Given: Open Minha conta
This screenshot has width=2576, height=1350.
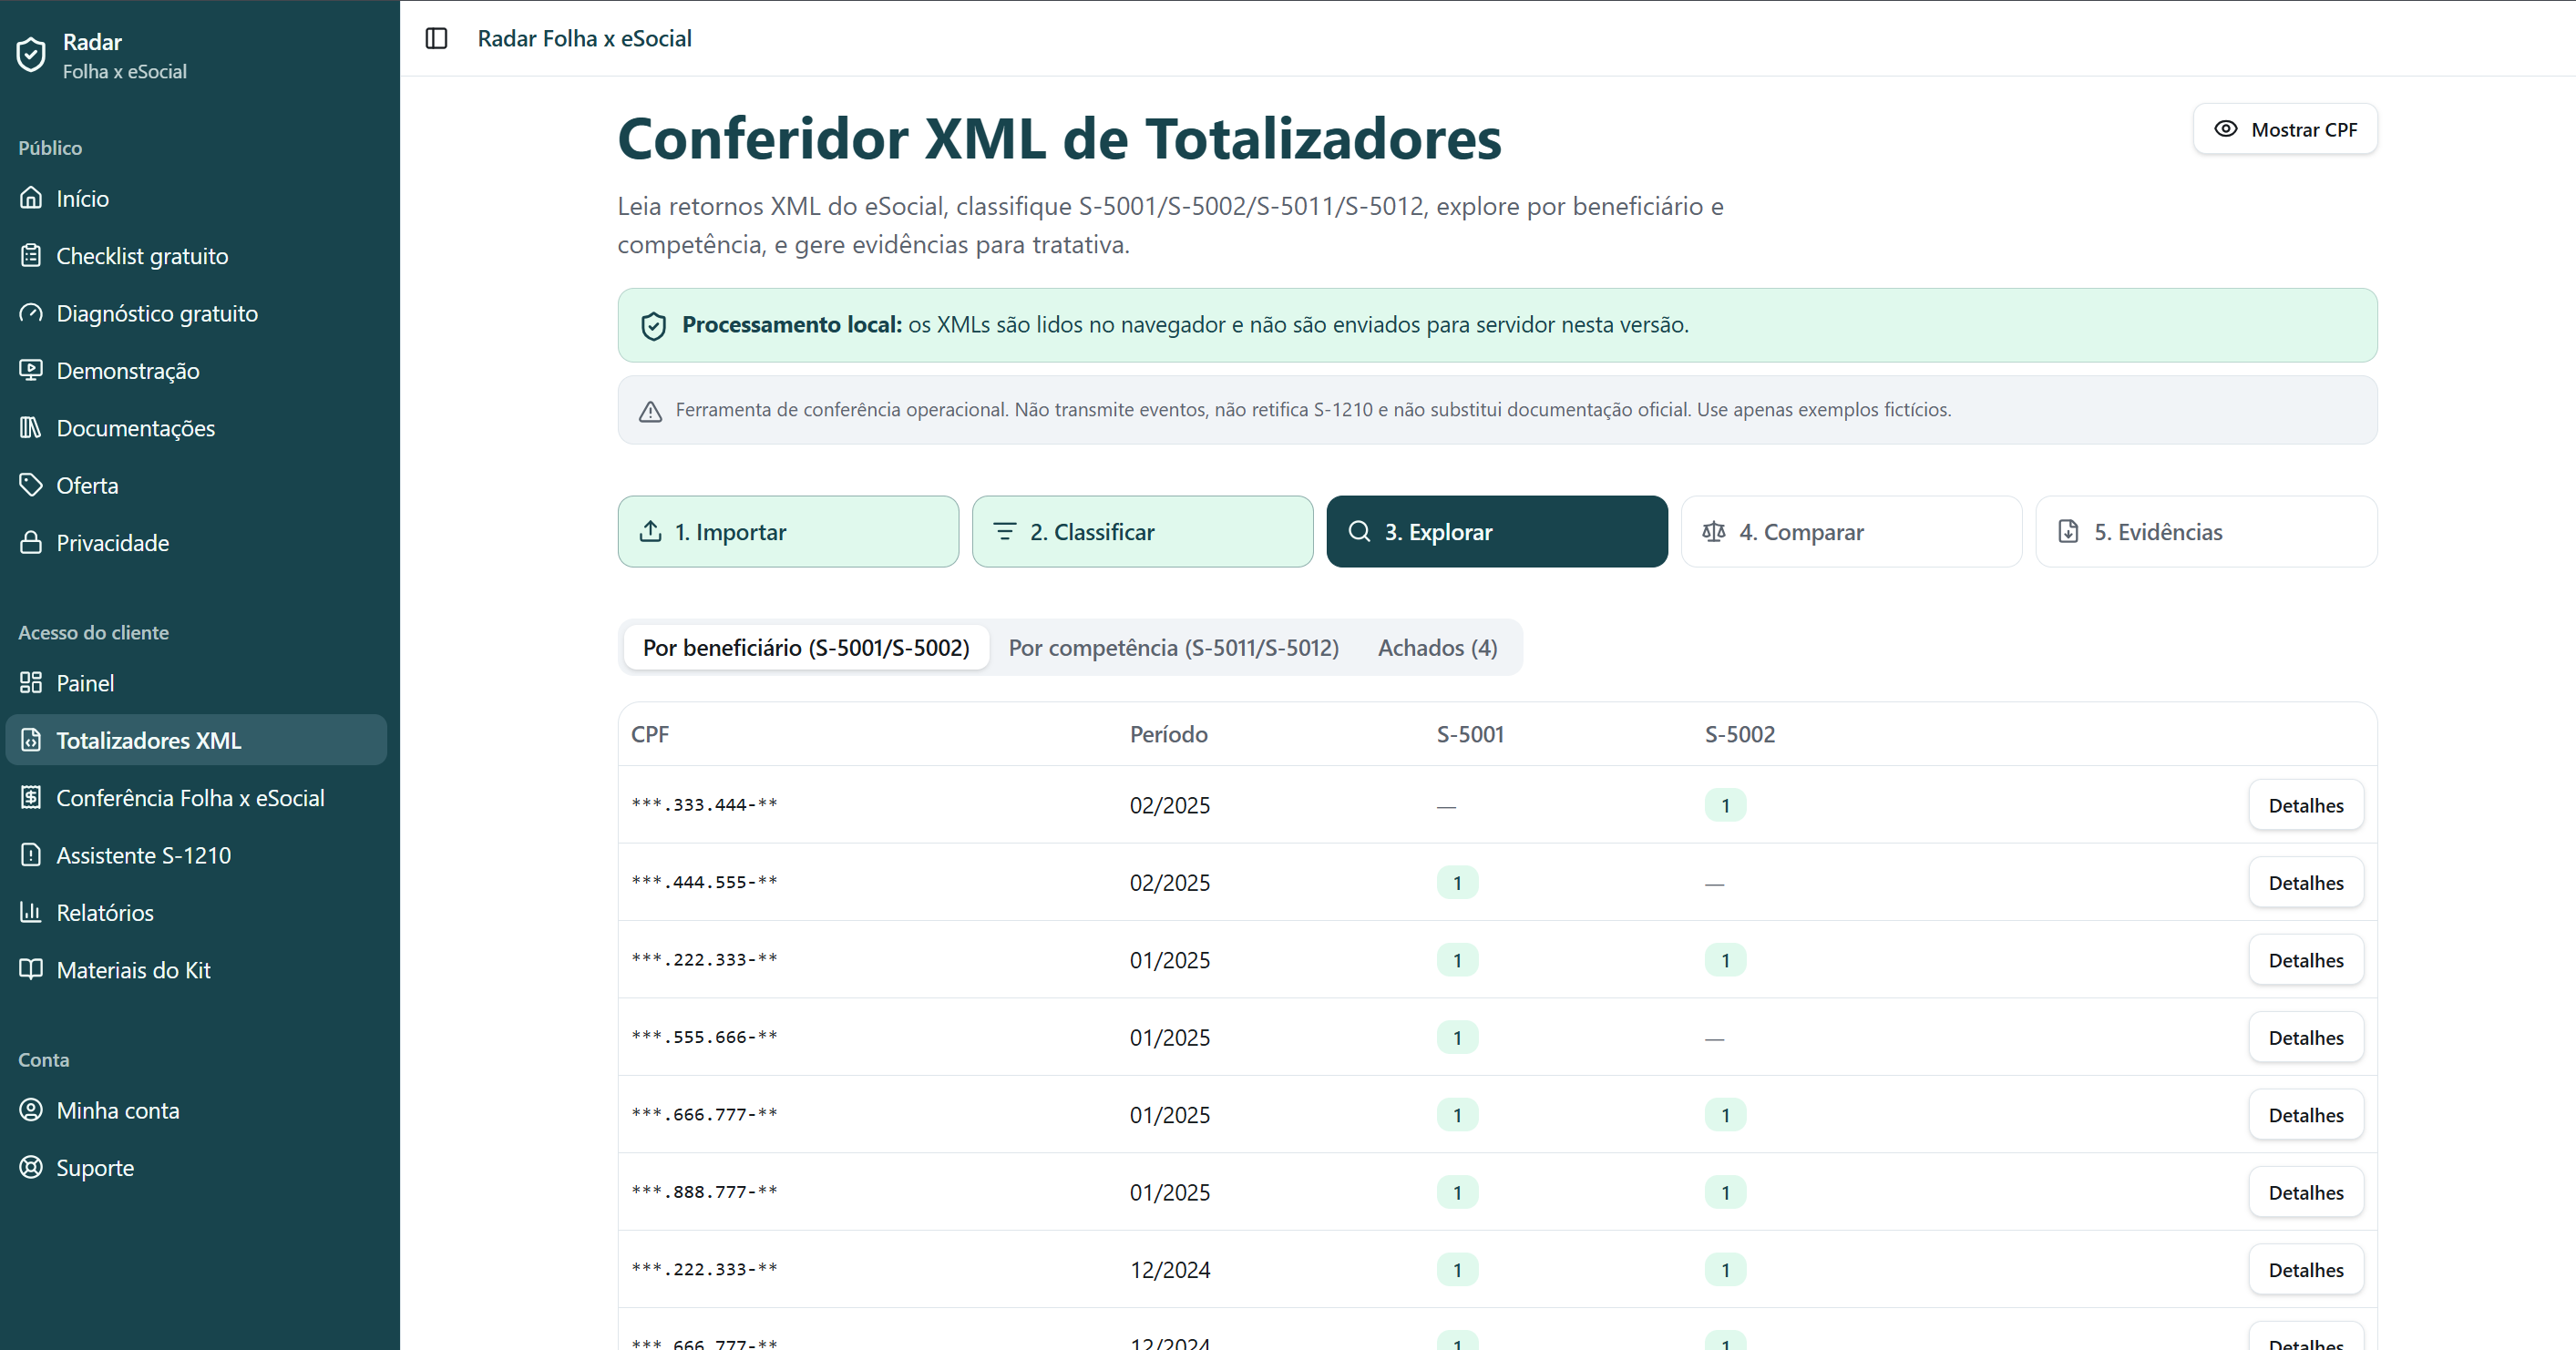Looking at the screenshot, I should tap(196, 1110).
